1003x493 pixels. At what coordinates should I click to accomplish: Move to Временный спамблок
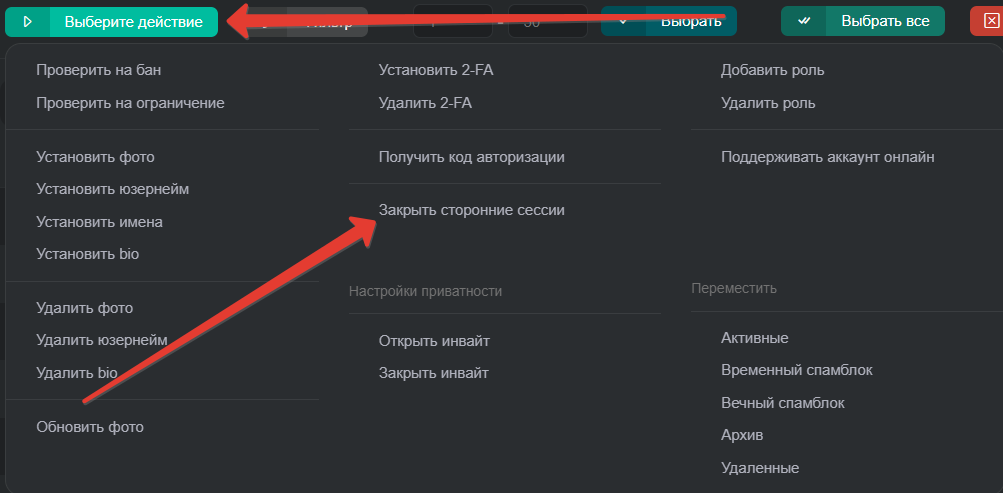[x=796, y=370]
